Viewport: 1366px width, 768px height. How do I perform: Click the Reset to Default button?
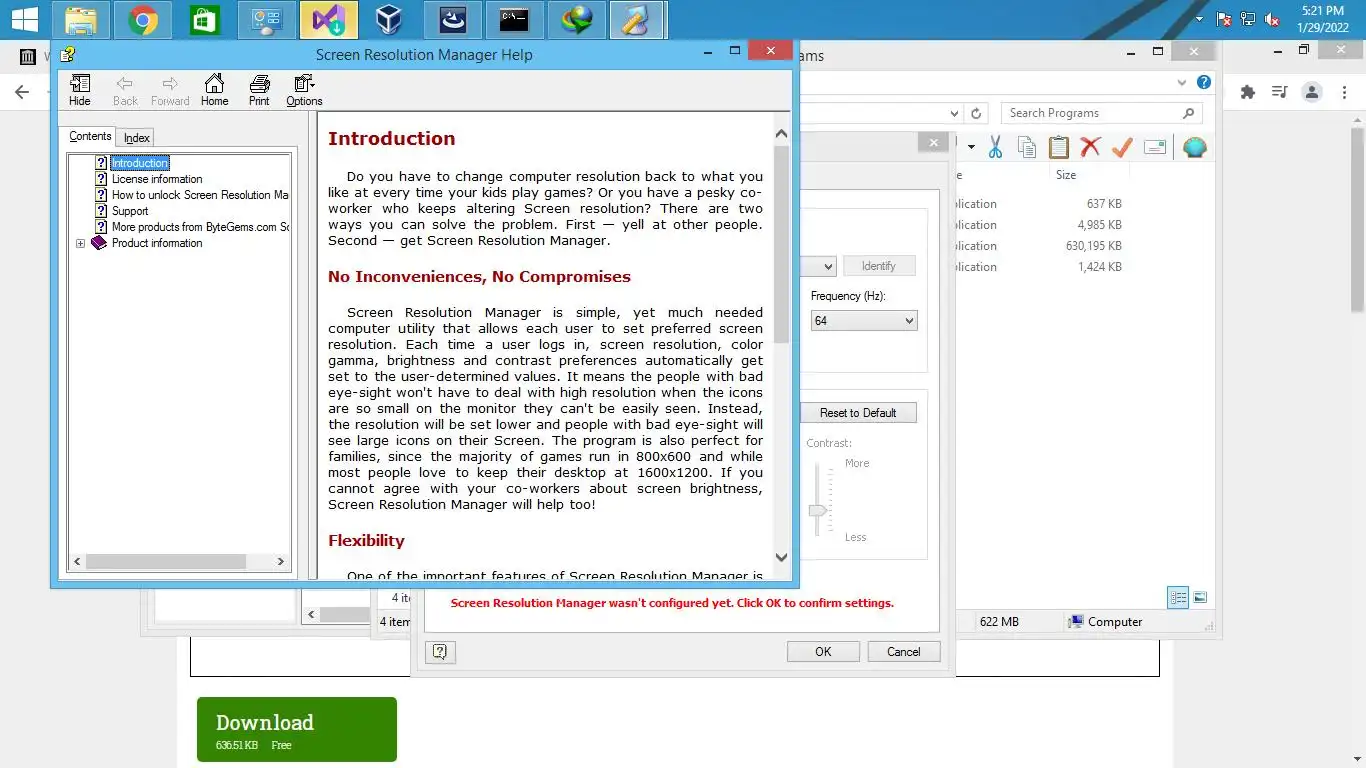click(858, 413)
